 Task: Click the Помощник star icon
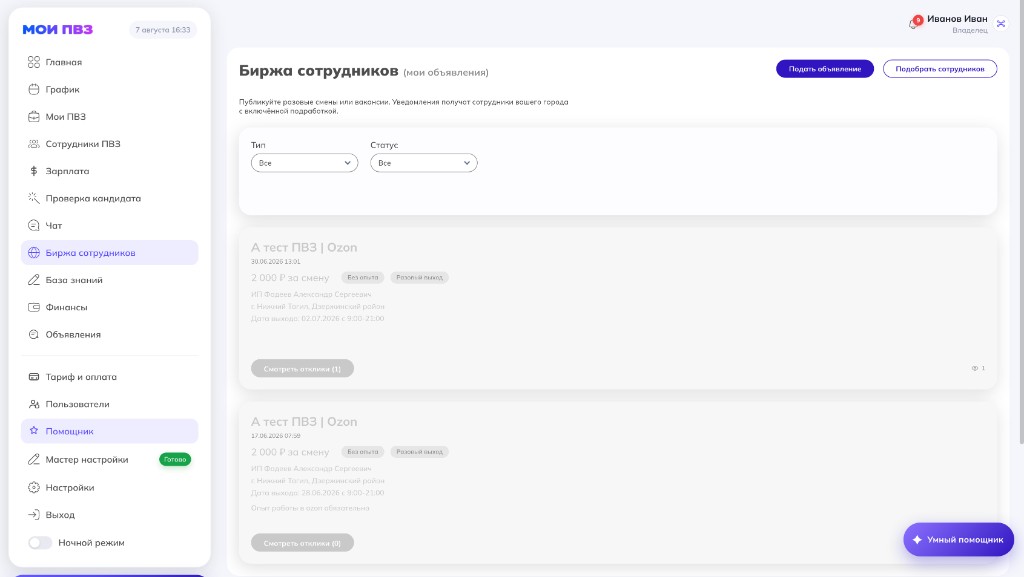[x=34, y=431]
